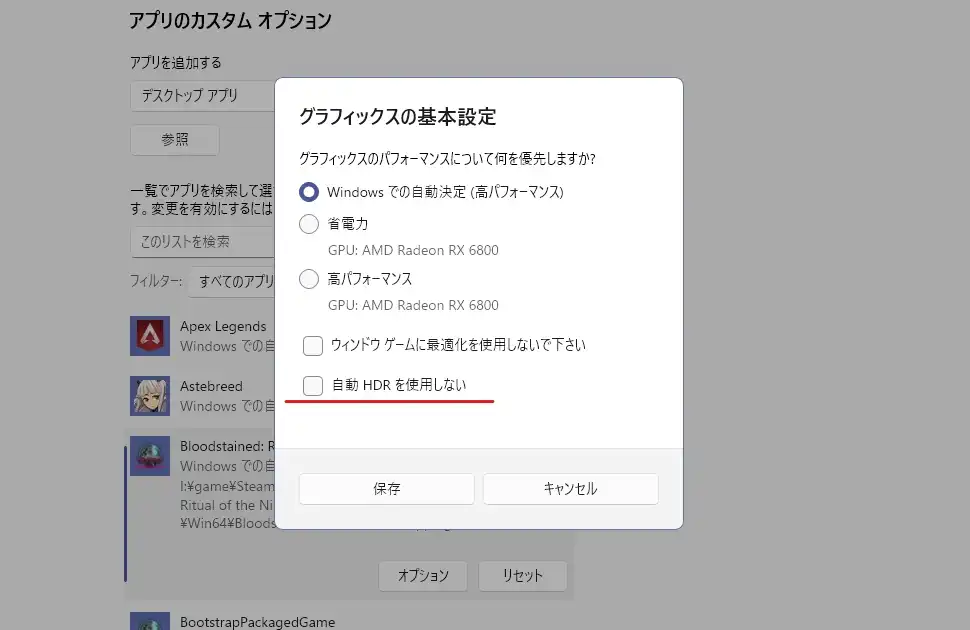This screenshot has height=630, width=970.
Task: Click the BootstrapPackagedGame app icon
Action: (150, 623)
